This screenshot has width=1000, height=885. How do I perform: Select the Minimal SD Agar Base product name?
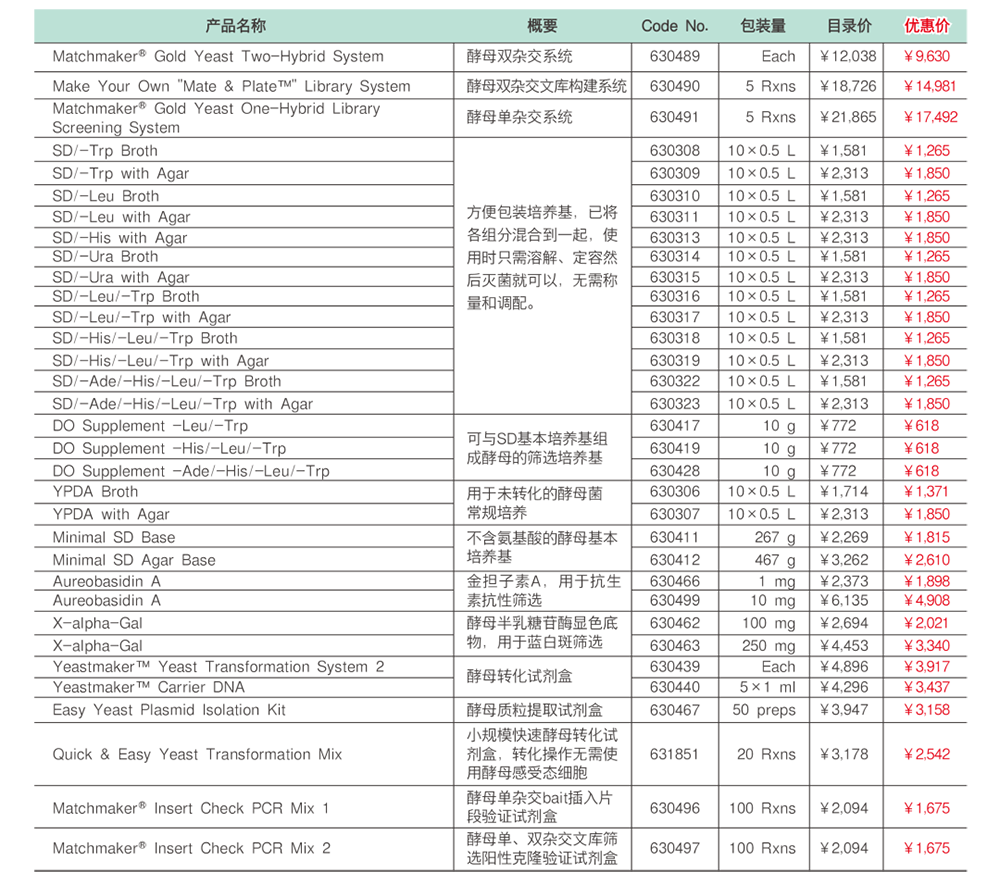coord(134,560)
